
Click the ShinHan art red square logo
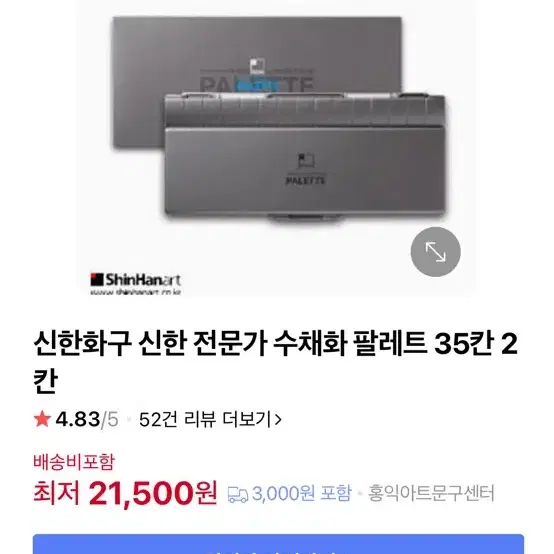tap(96, 279)
